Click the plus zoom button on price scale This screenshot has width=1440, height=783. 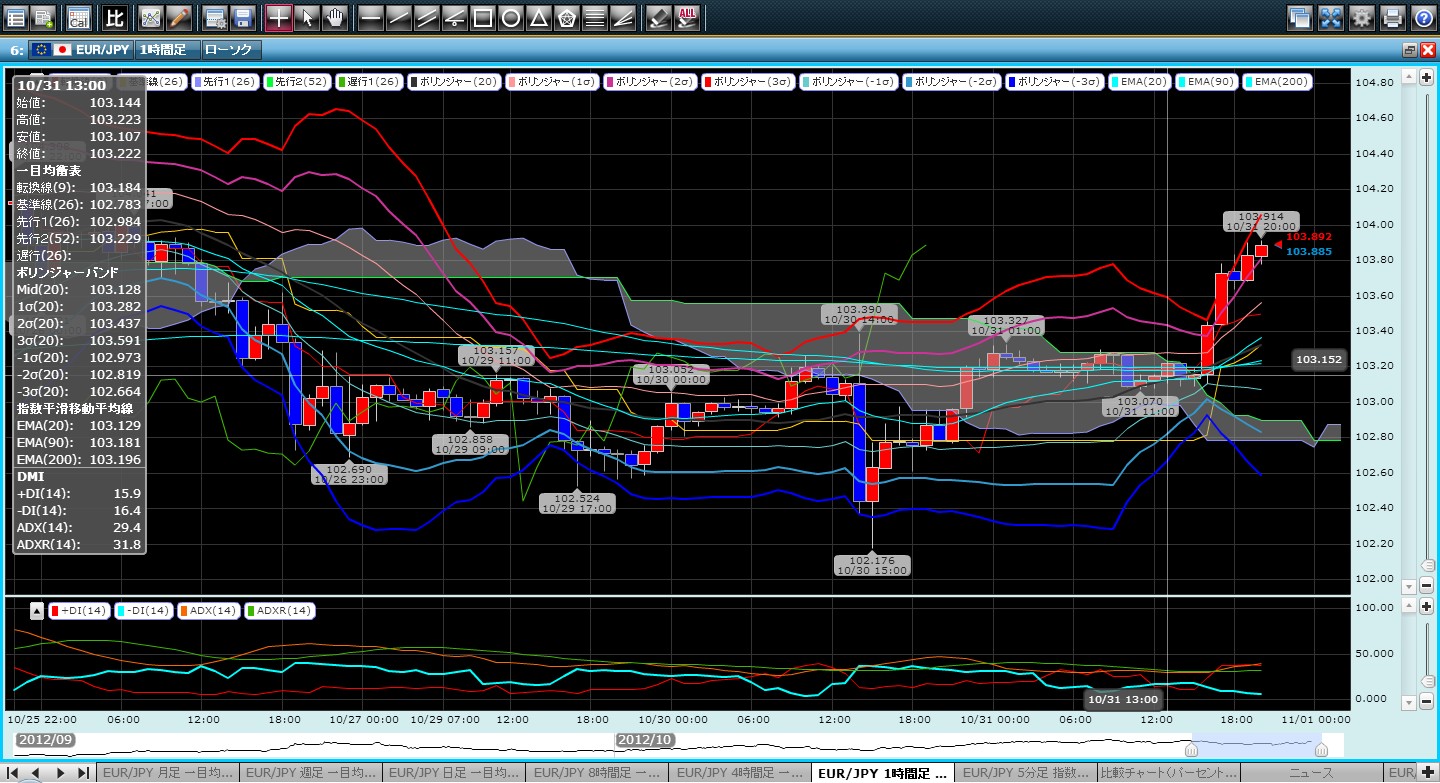[x=1426, y=77]
